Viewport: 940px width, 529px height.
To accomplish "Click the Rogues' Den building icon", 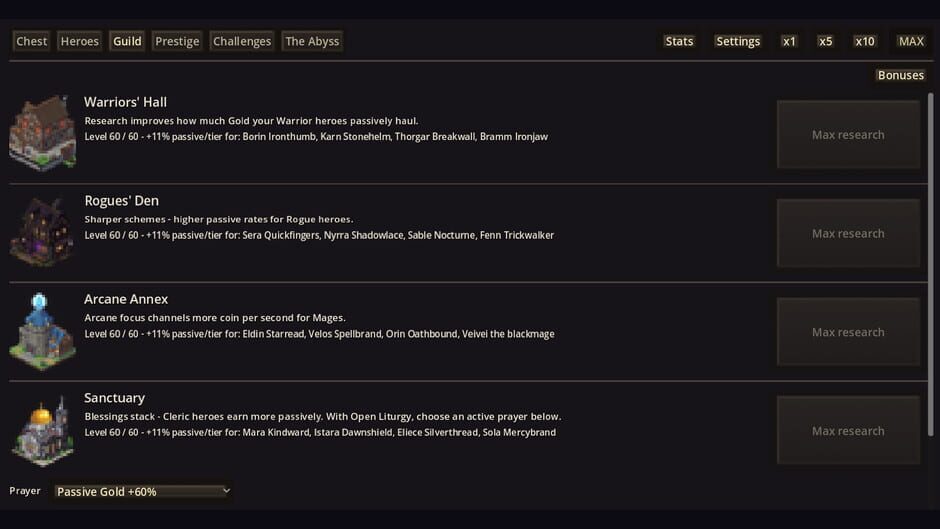I will pos(43,231).
